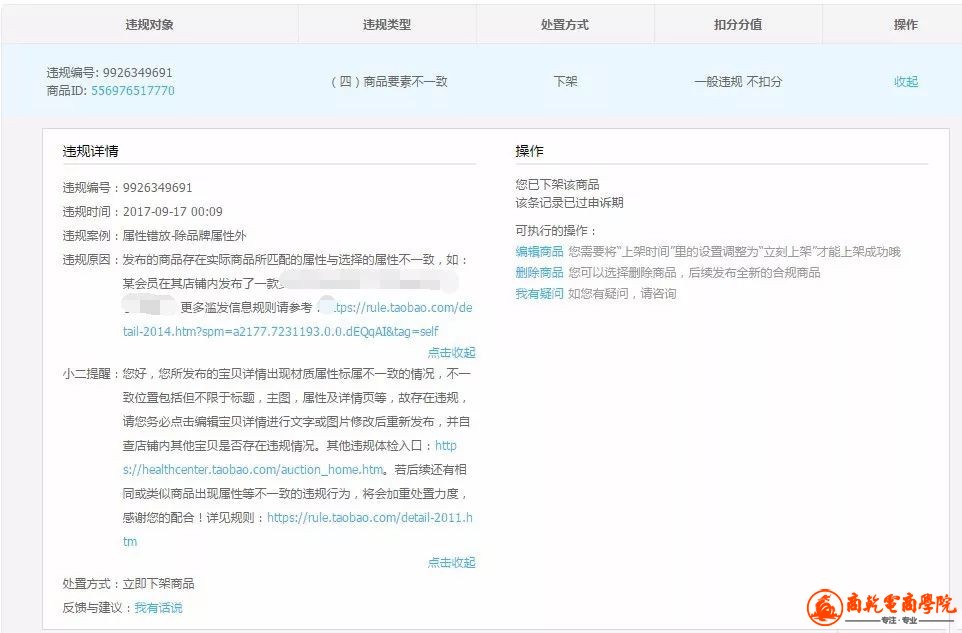This screenshot has height=633, width=962.
Task: Click the 违规详情 section heading
Action: [91, 151]
